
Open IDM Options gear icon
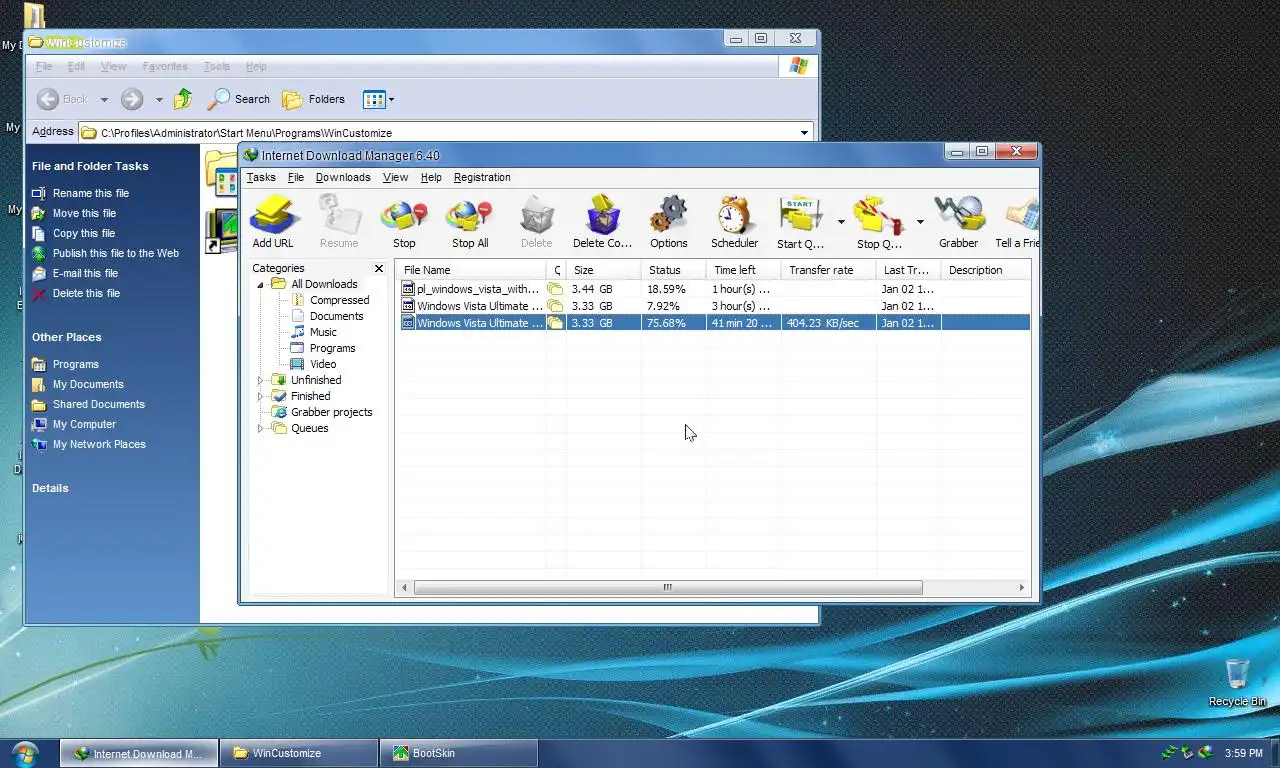tap(668, 221)
